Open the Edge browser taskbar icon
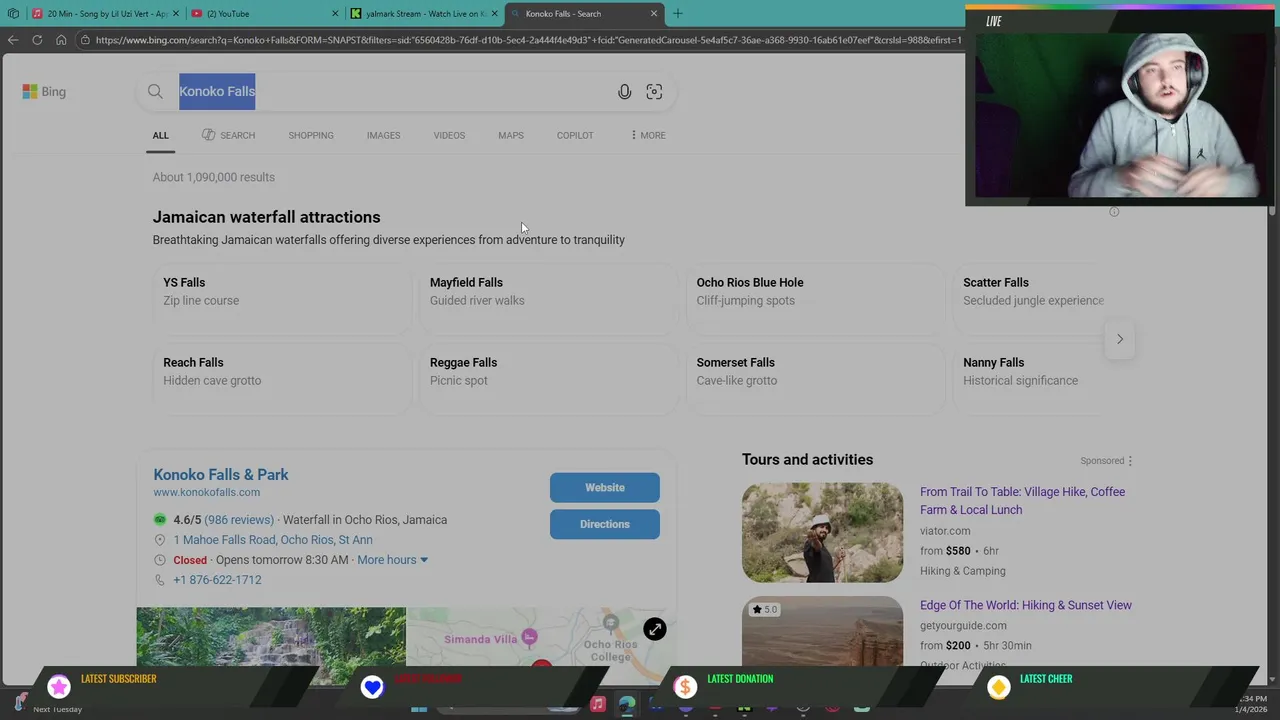The width and height of the screenshot is (1280, 720). pyautogui.click(x=627, y=704)
